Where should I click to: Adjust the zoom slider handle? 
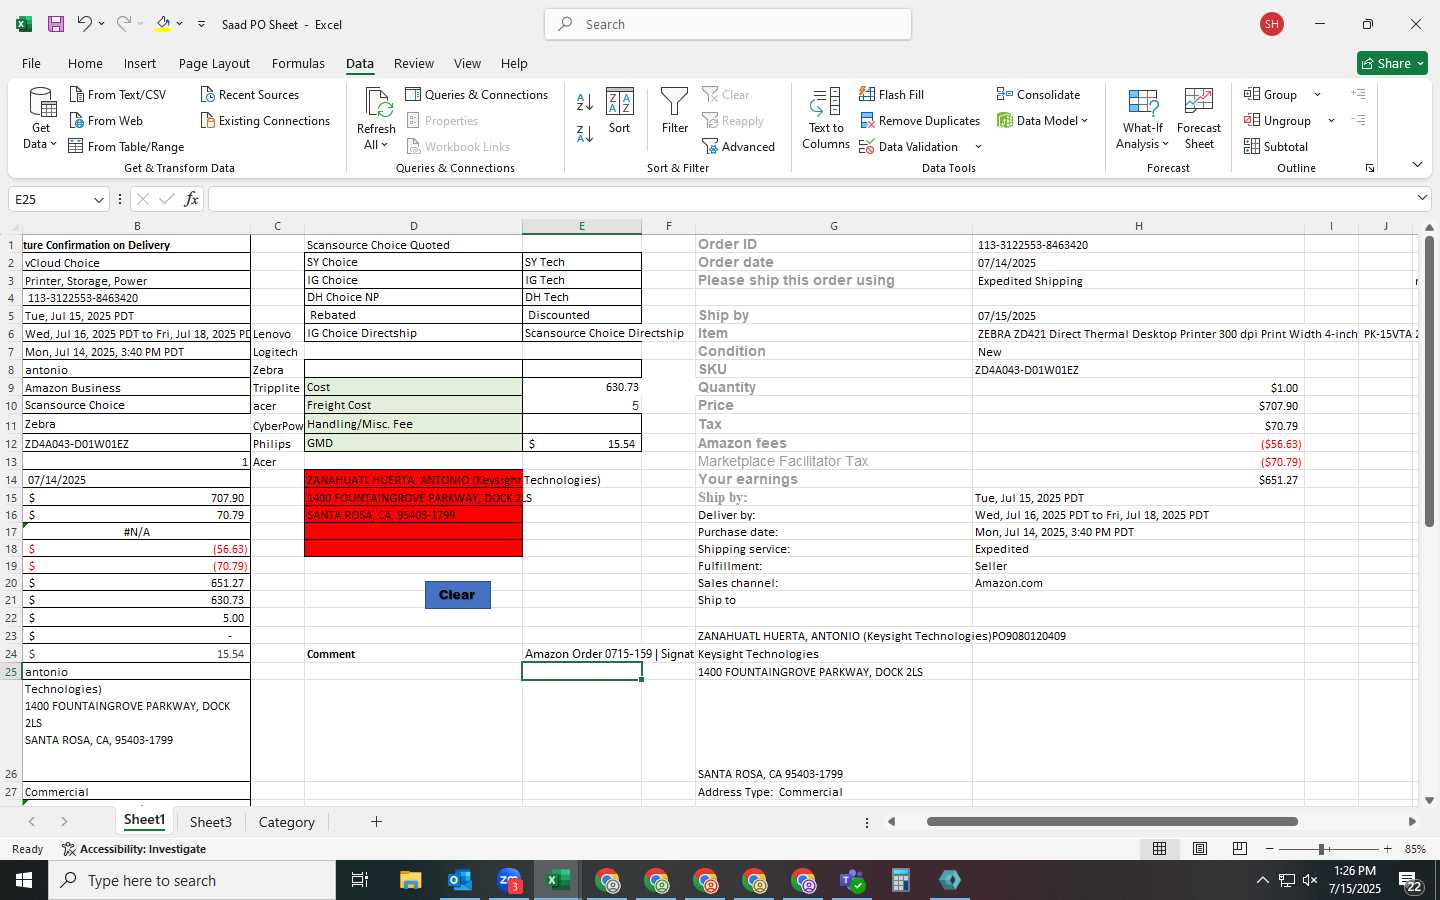1322,849
